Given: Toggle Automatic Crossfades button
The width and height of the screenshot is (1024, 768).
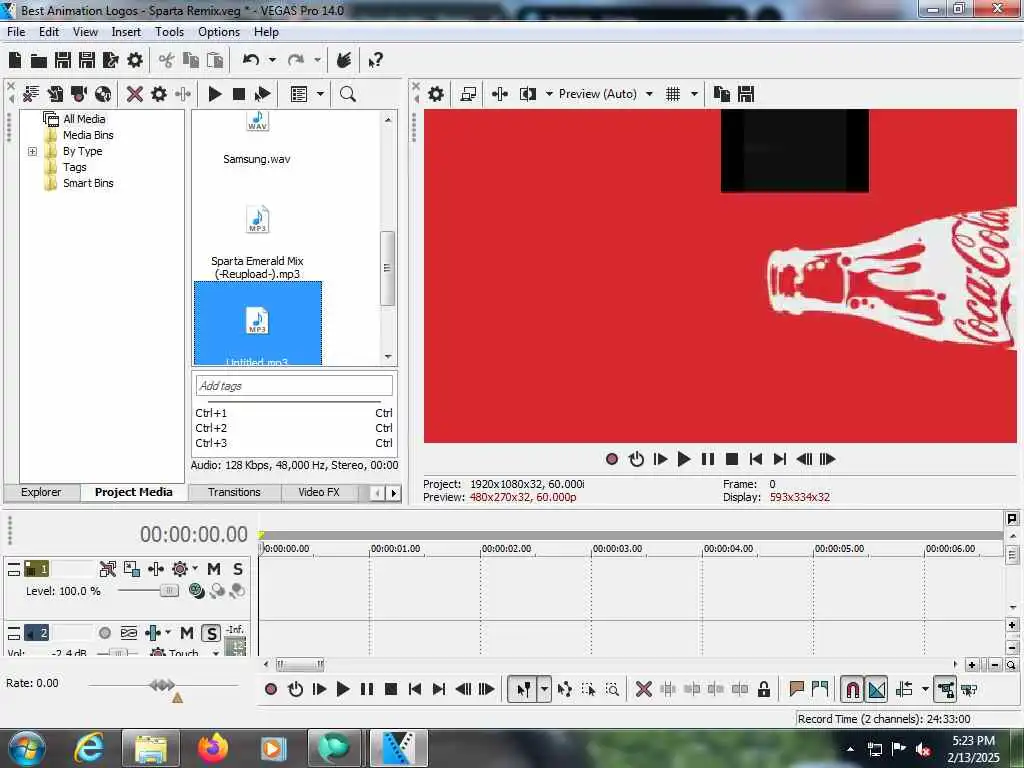Looking at the screenshot, I should [x=876, y=689].
